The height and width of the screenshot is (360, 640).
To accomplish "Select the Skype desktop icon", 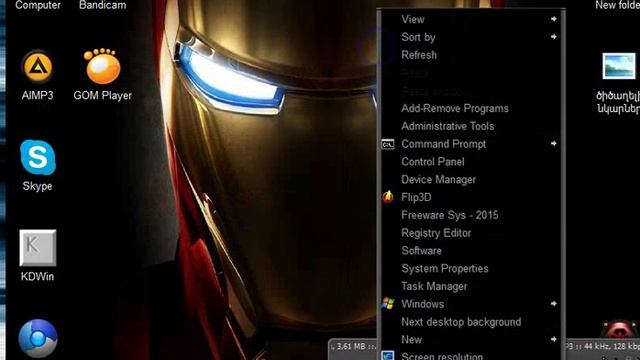I will (x=38, y=157).
